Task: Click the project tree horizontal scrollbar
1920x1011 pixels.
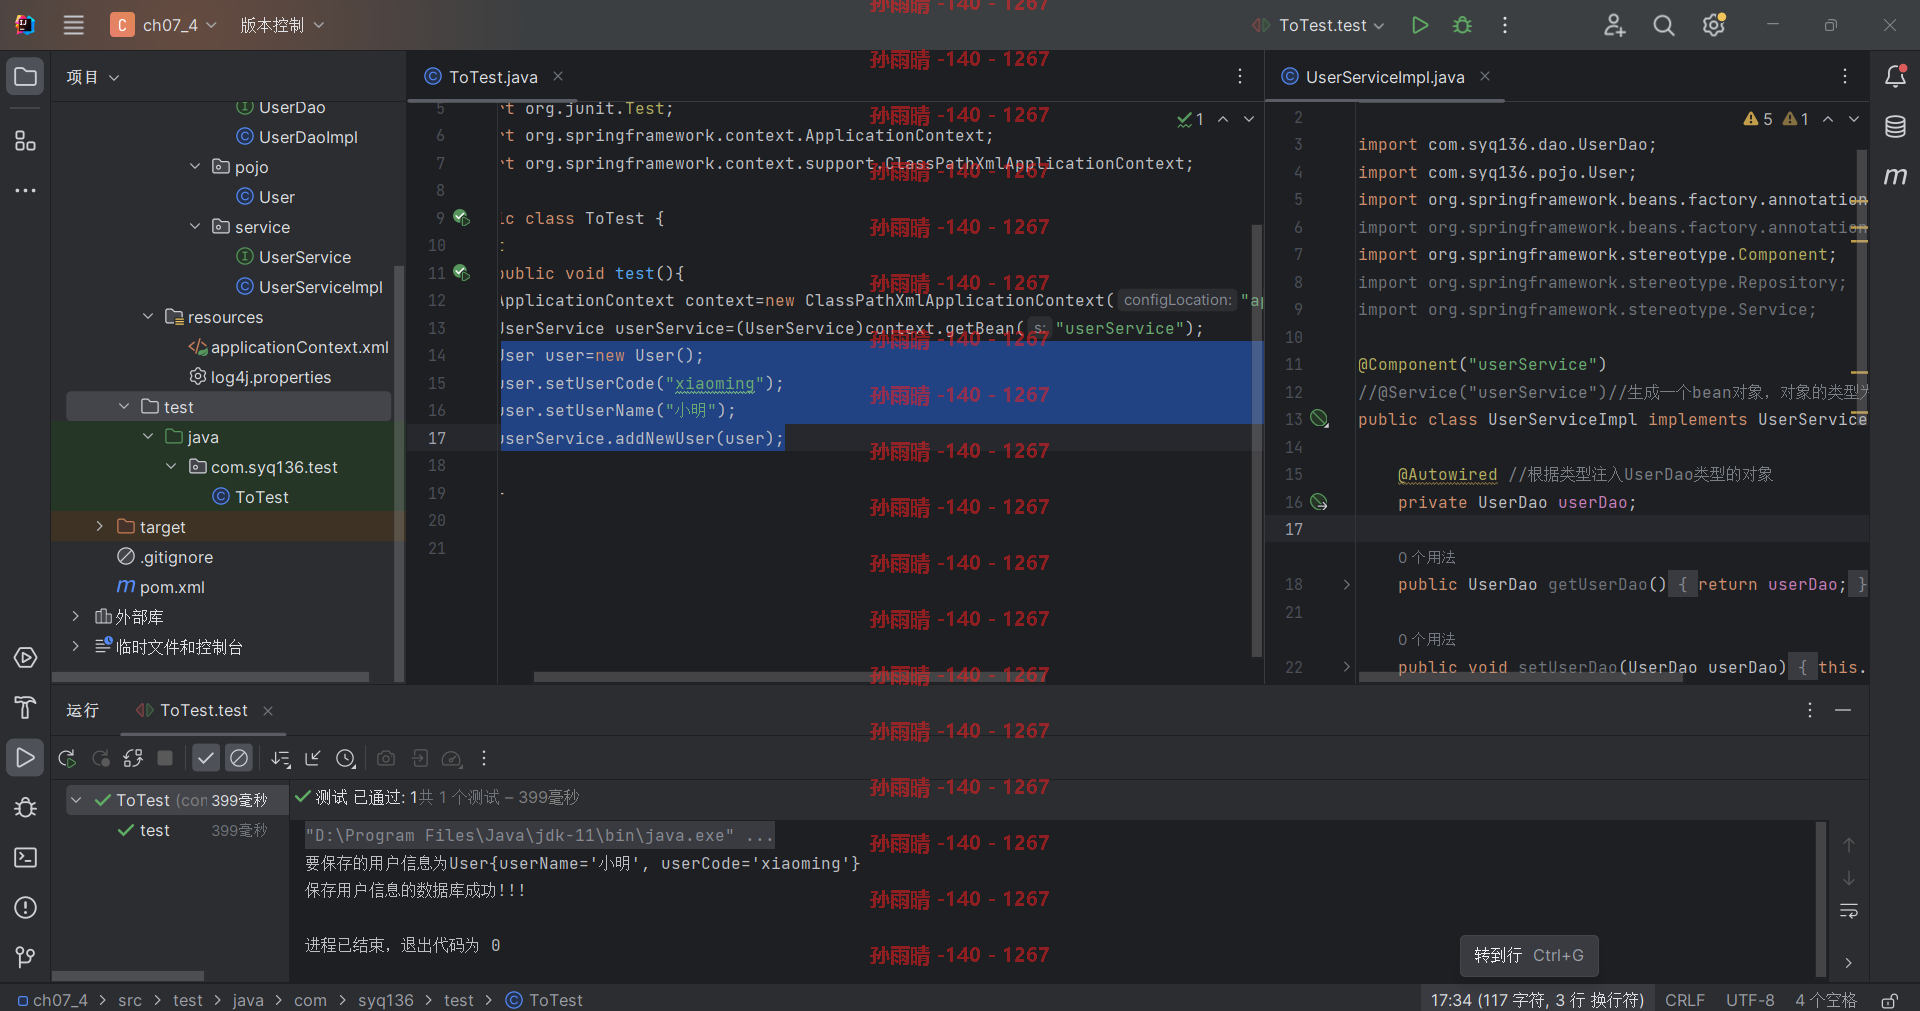Action: (x=211, y=677)
